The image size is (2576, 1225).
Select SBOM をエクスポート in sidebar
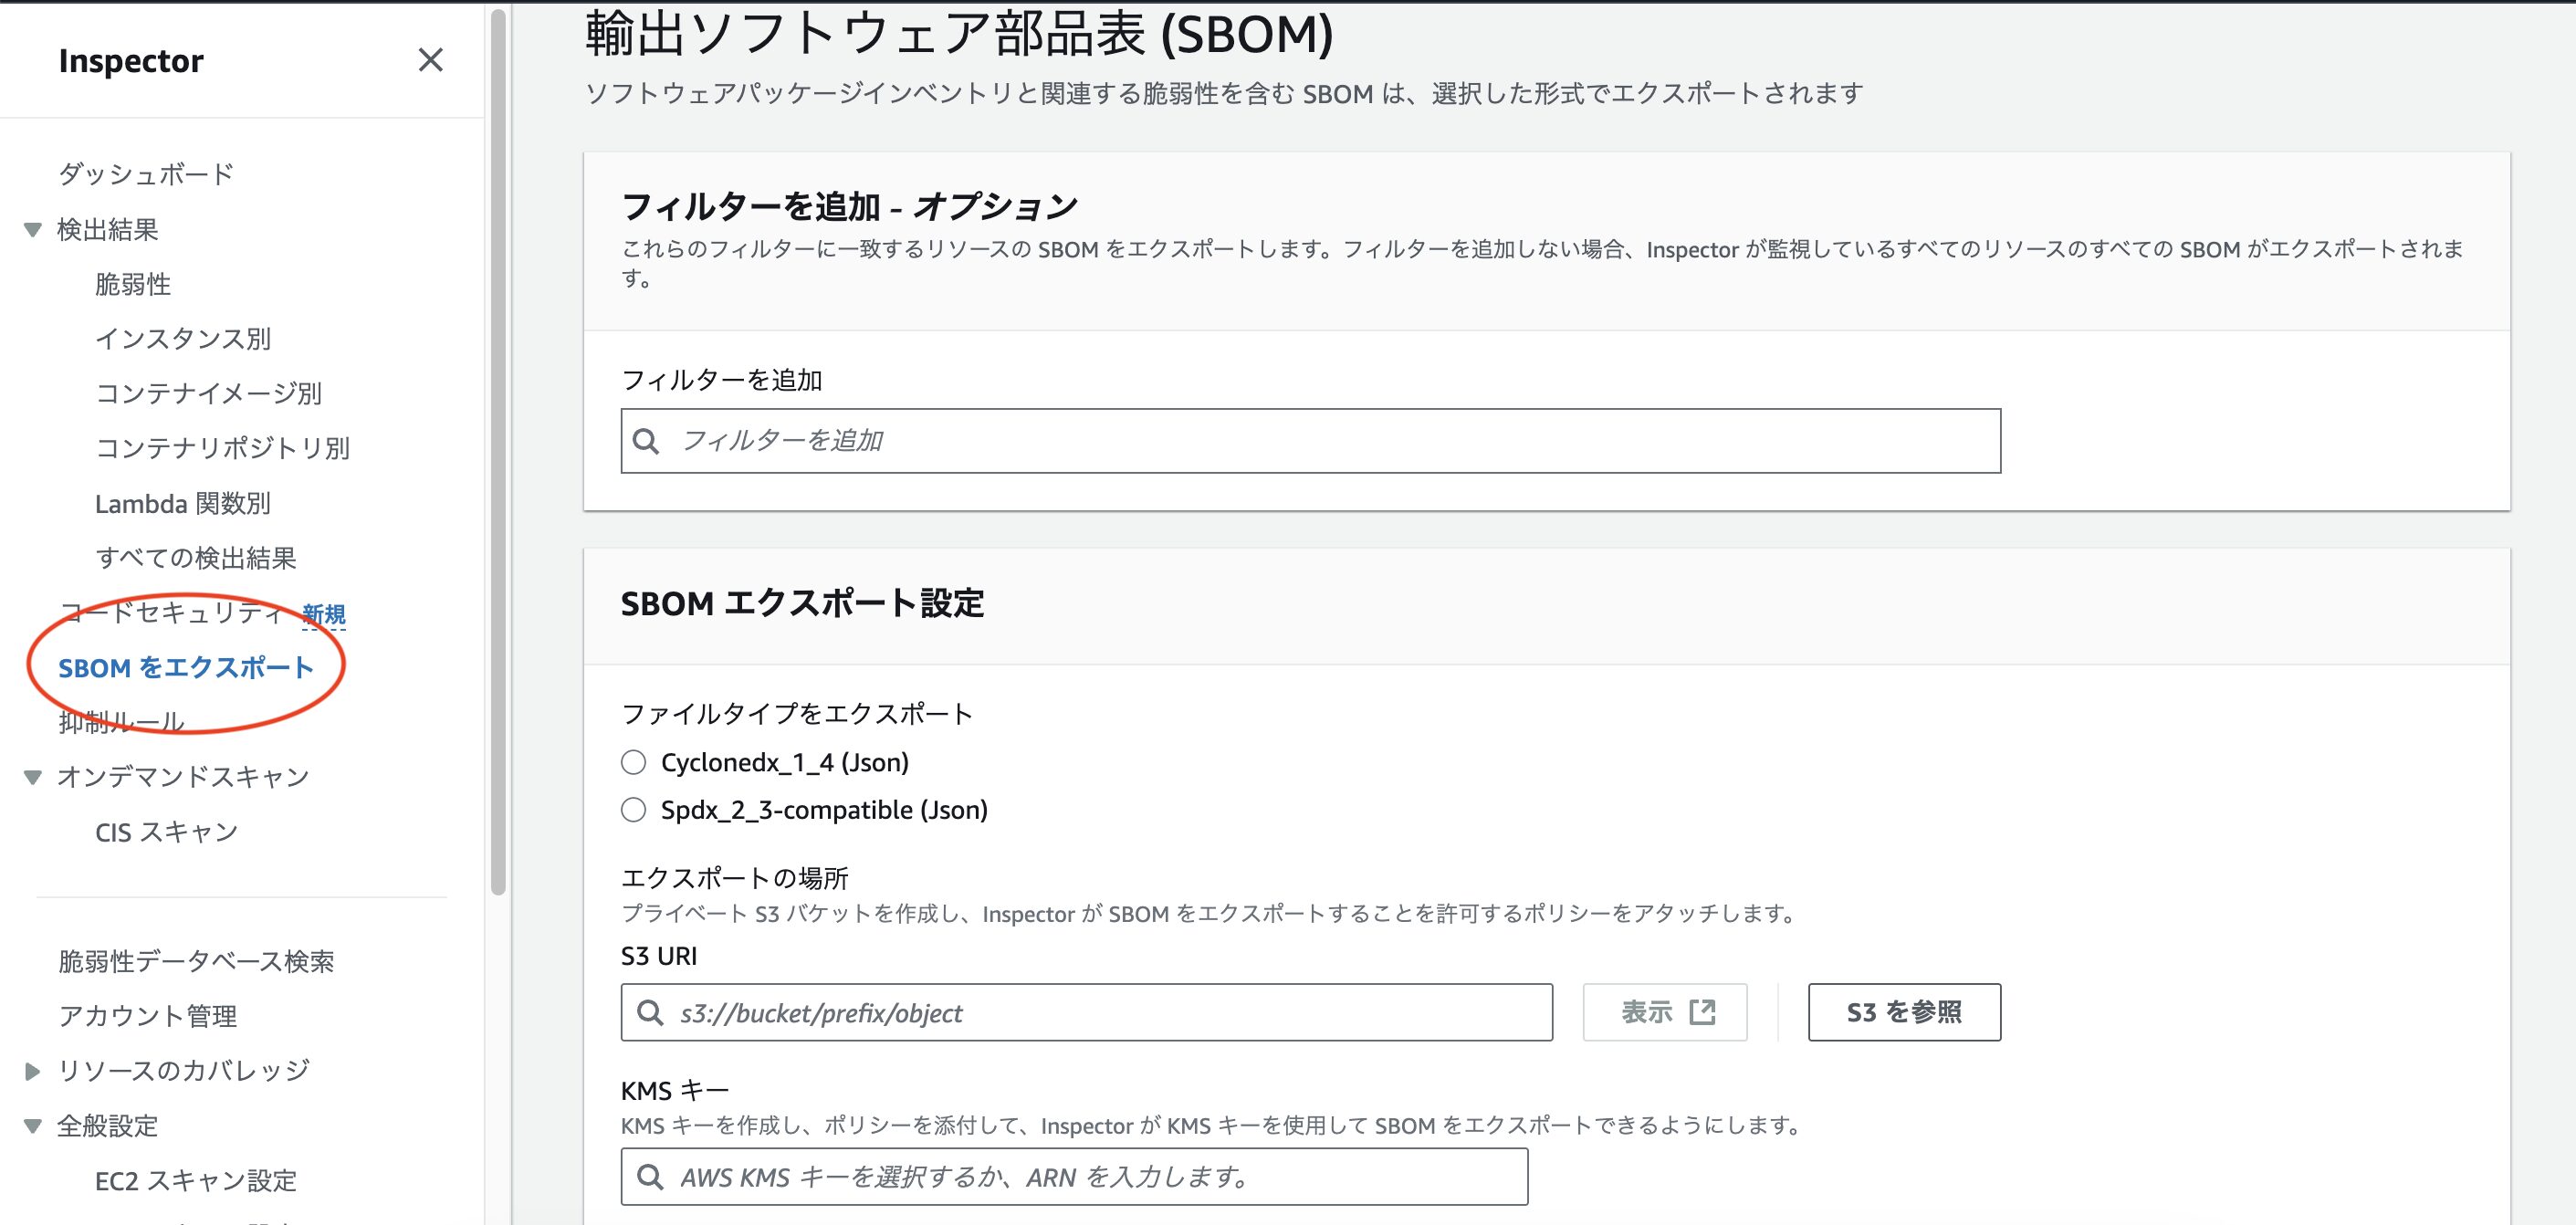(186, 668)
